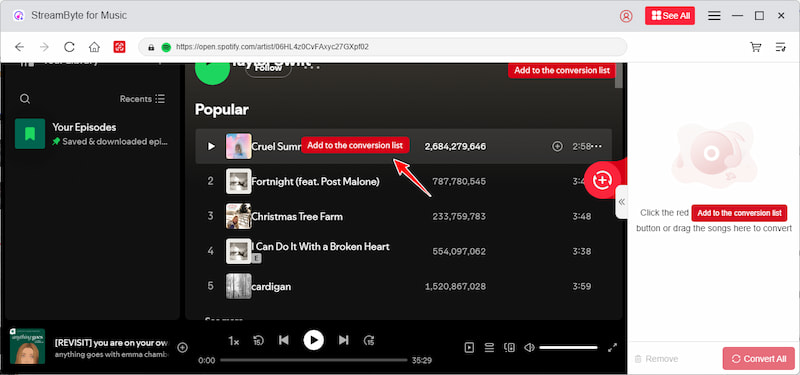The height and width of the screenshot is (375, 800).
Task: Click the Christmas Tree Farm thumbnail
Action: tap(239, 216)
